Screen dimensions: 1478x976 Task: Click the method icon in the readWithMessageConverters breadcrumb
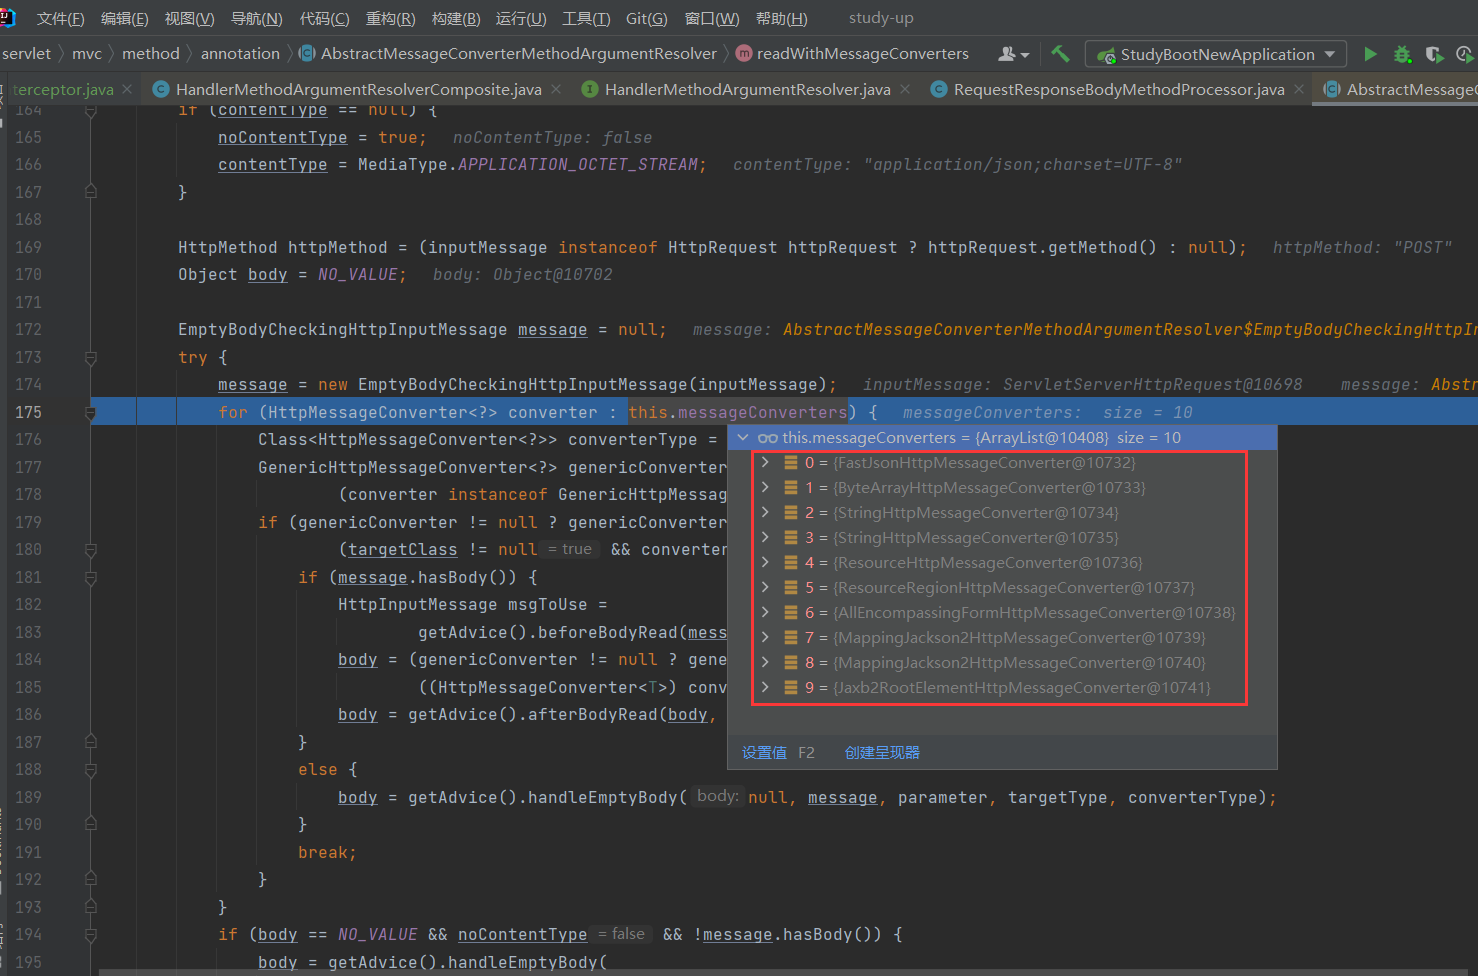pos(744,53)
